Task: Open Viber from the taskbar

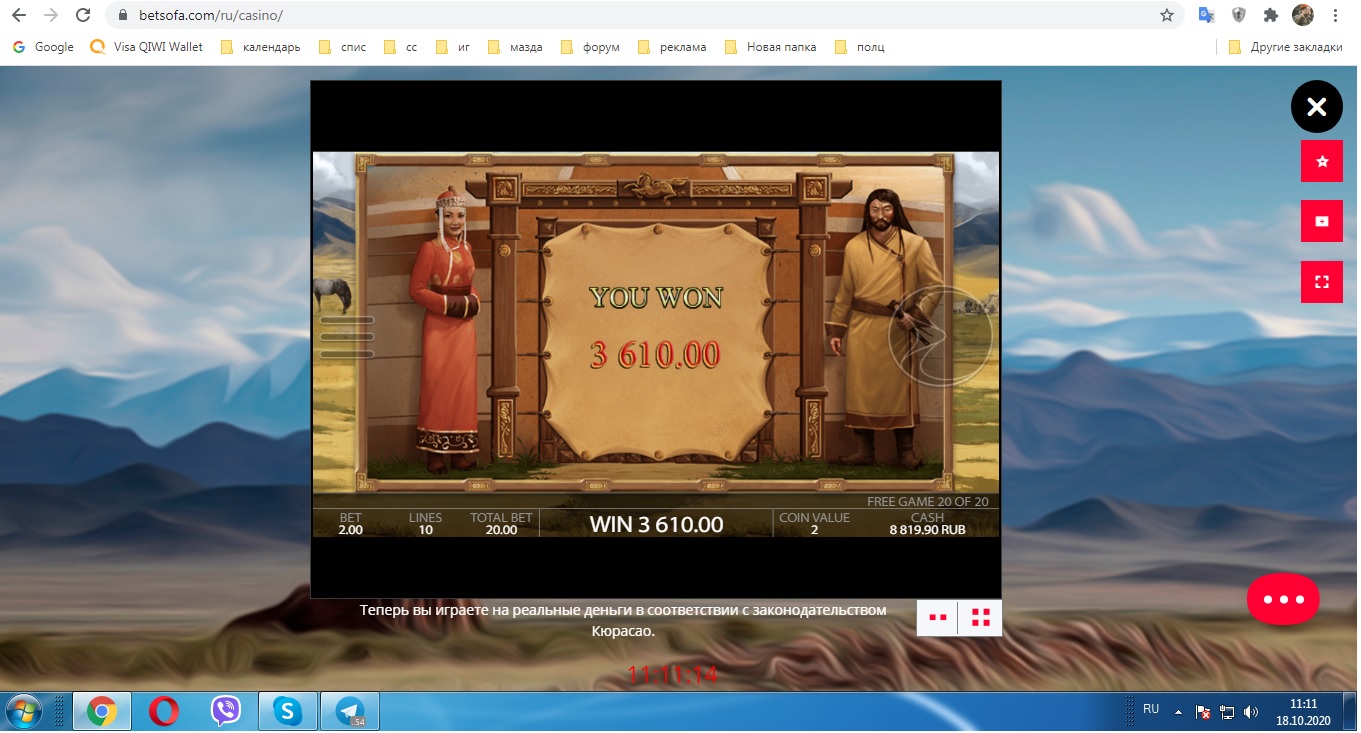Action: coord(225,711)
